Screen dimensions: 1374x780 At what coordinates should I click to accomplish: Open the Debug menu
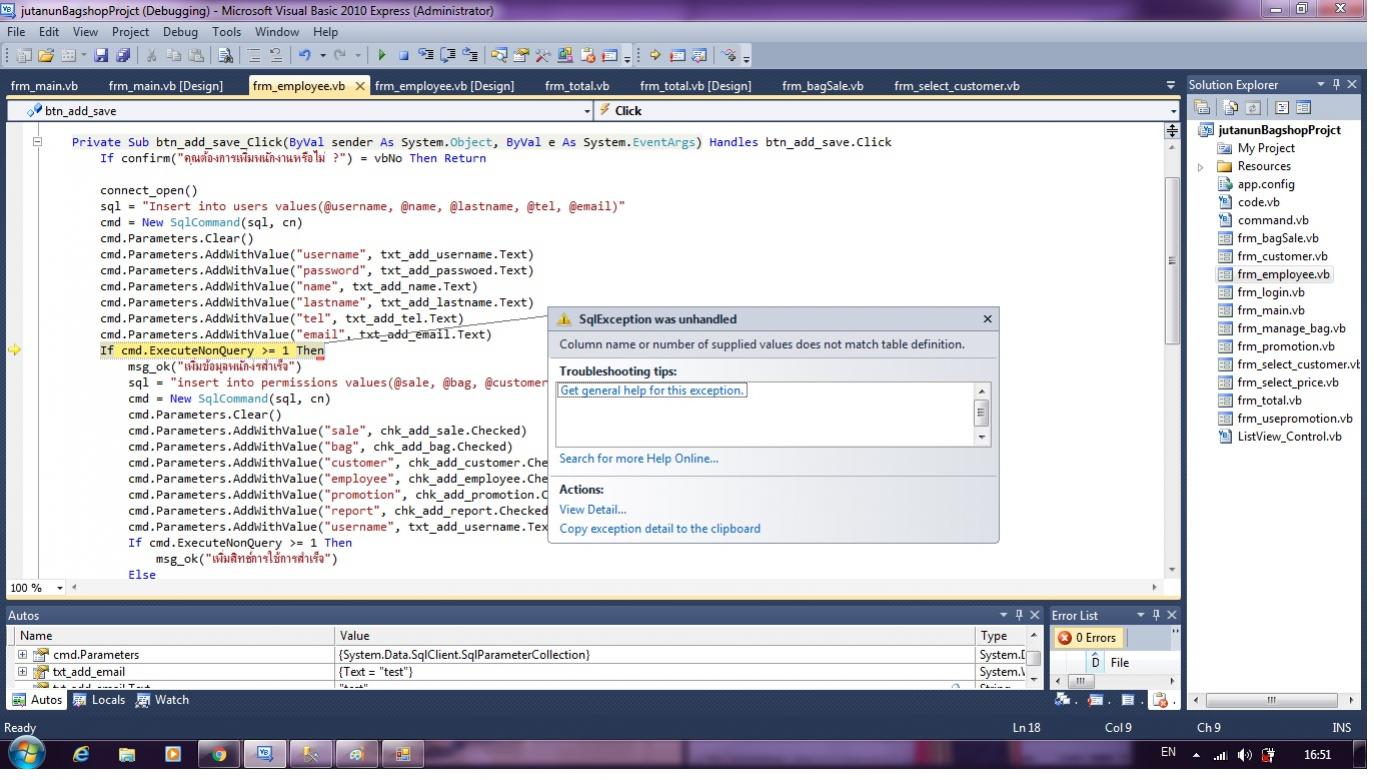(180, 32)
